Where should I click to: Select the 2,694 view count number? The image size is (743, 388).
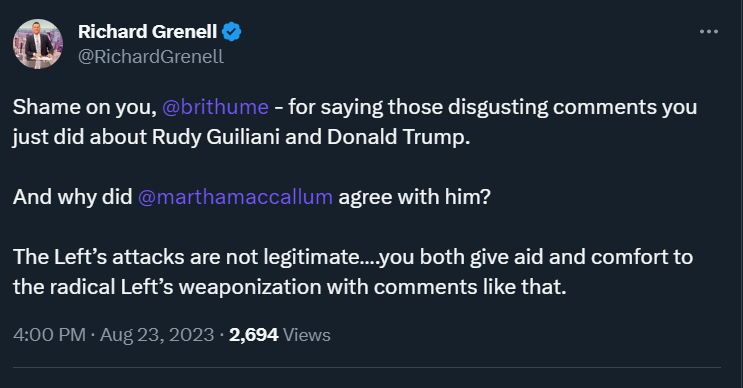point(254,335)
